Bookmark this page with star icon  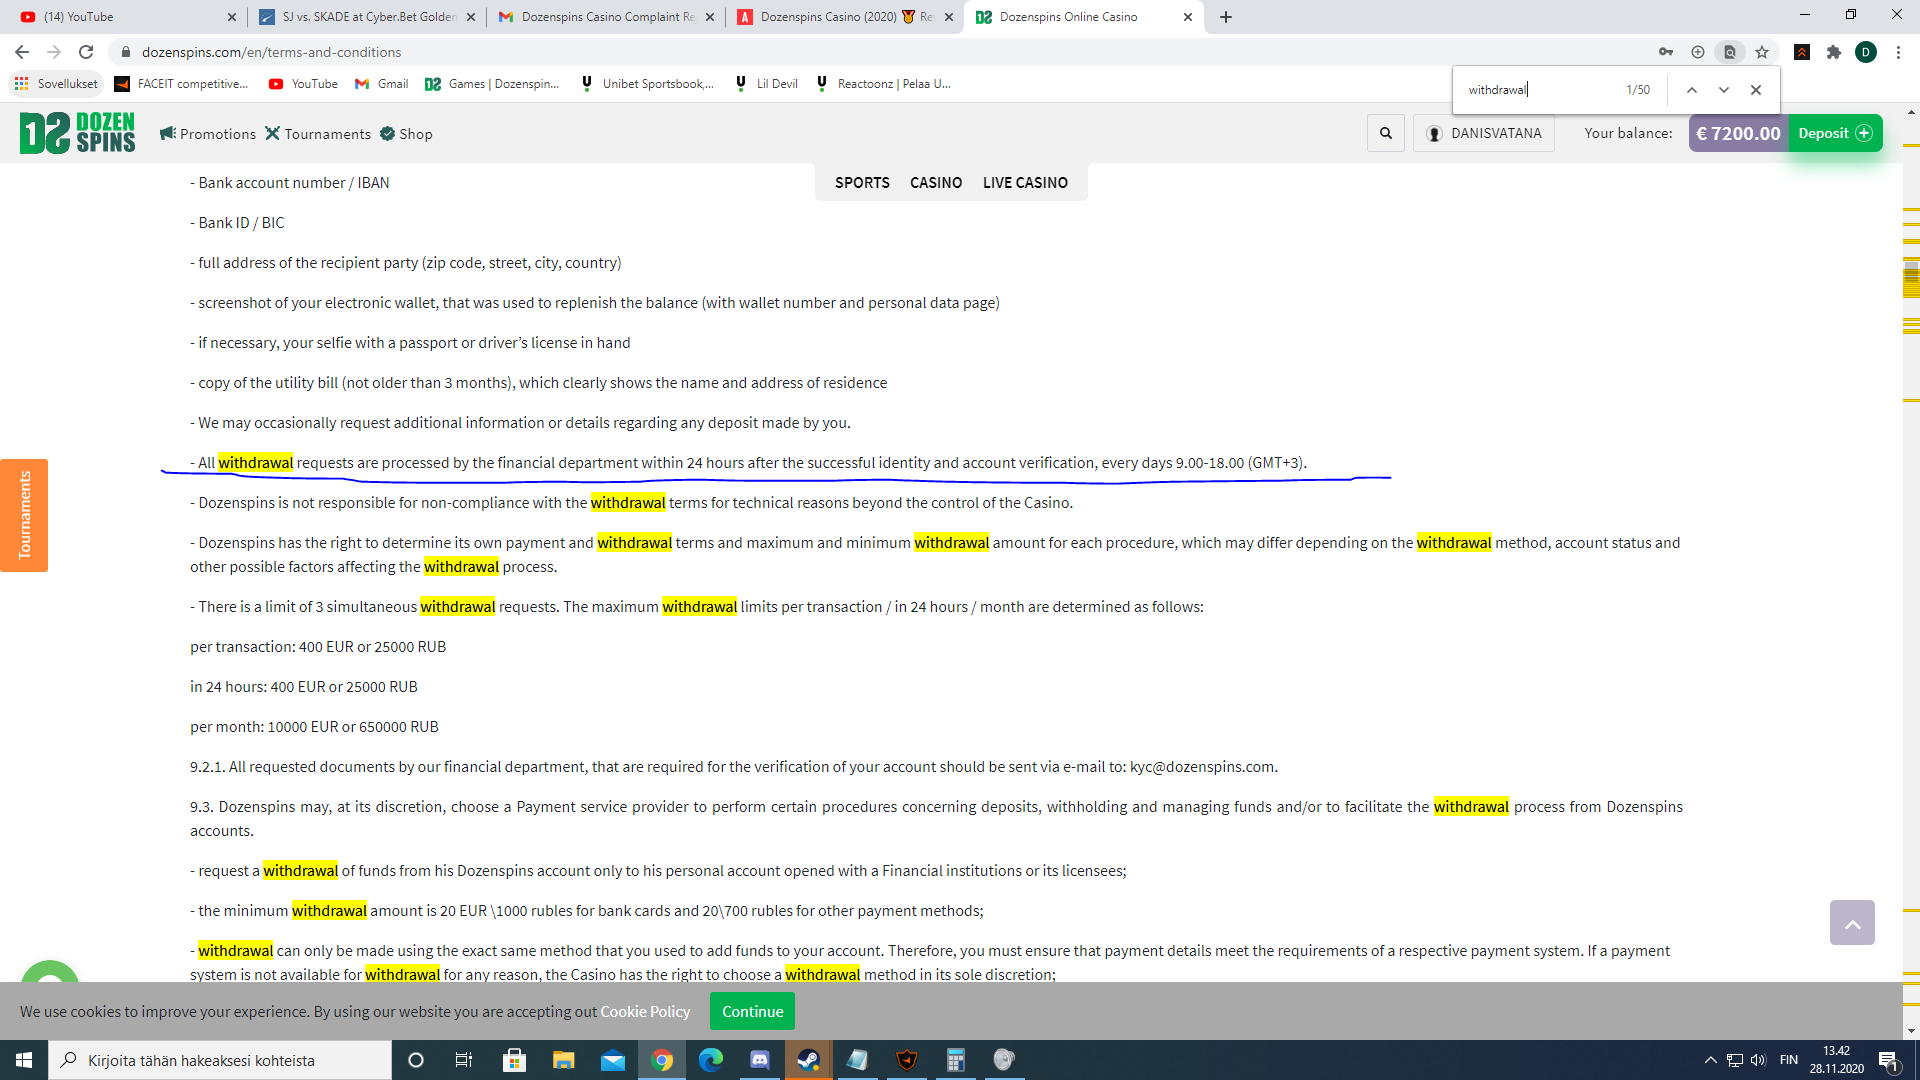[x=1762, y=52]
